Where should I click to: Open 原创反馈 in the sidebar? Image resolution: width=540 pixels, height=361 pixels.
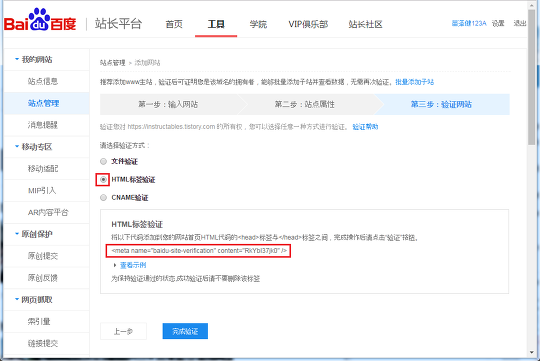click(x=43, y=278)
